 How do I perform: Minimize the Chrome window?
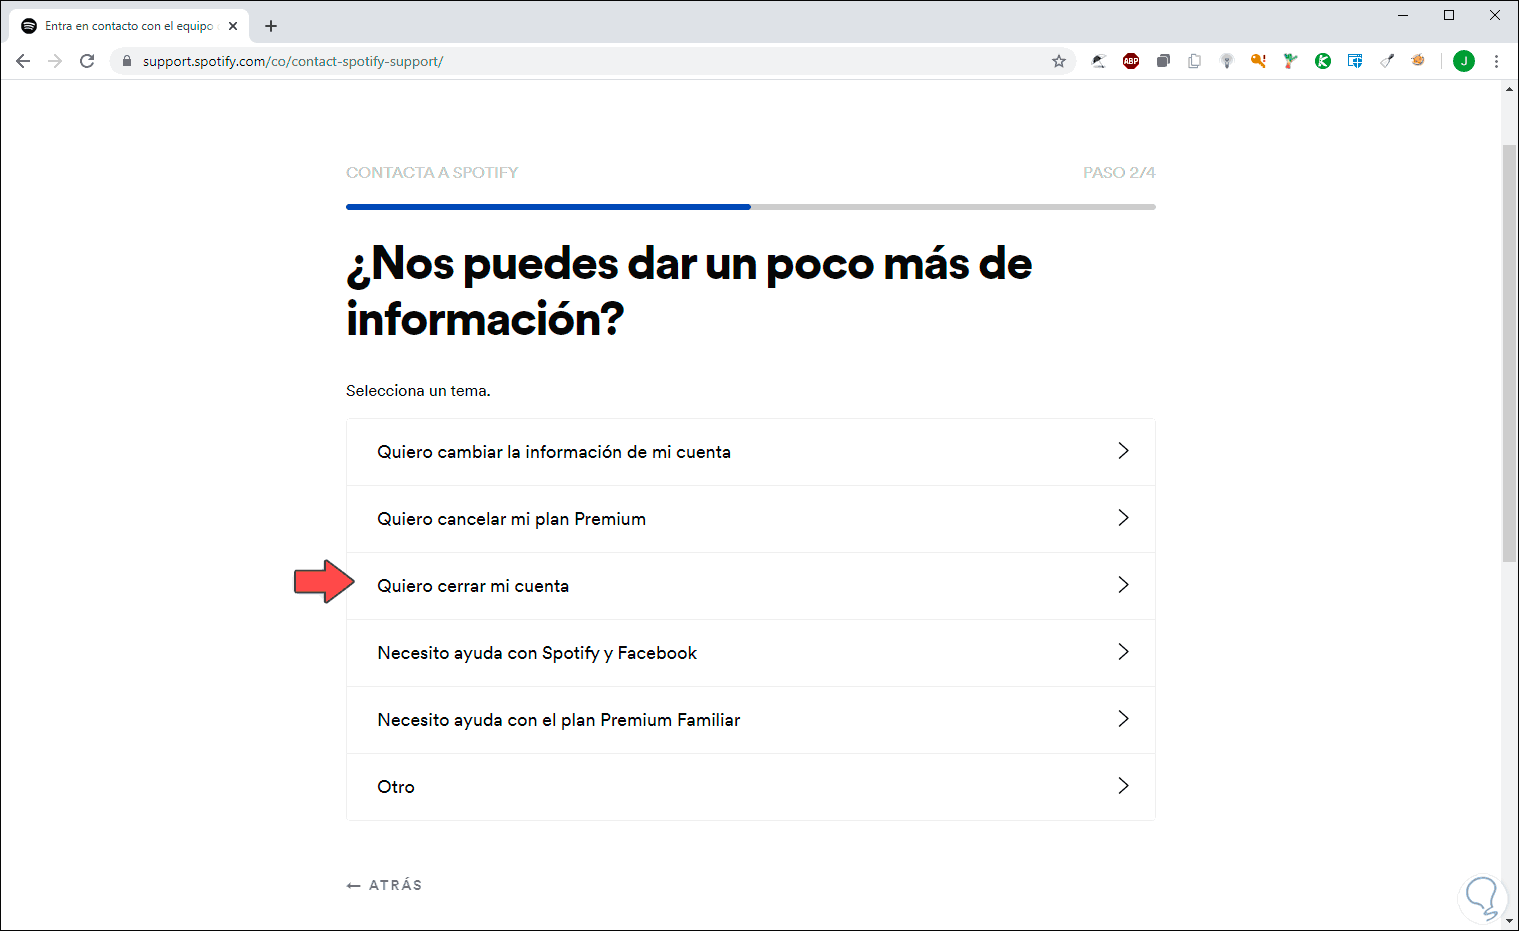pyautogui.click(x=1403, y=15)
